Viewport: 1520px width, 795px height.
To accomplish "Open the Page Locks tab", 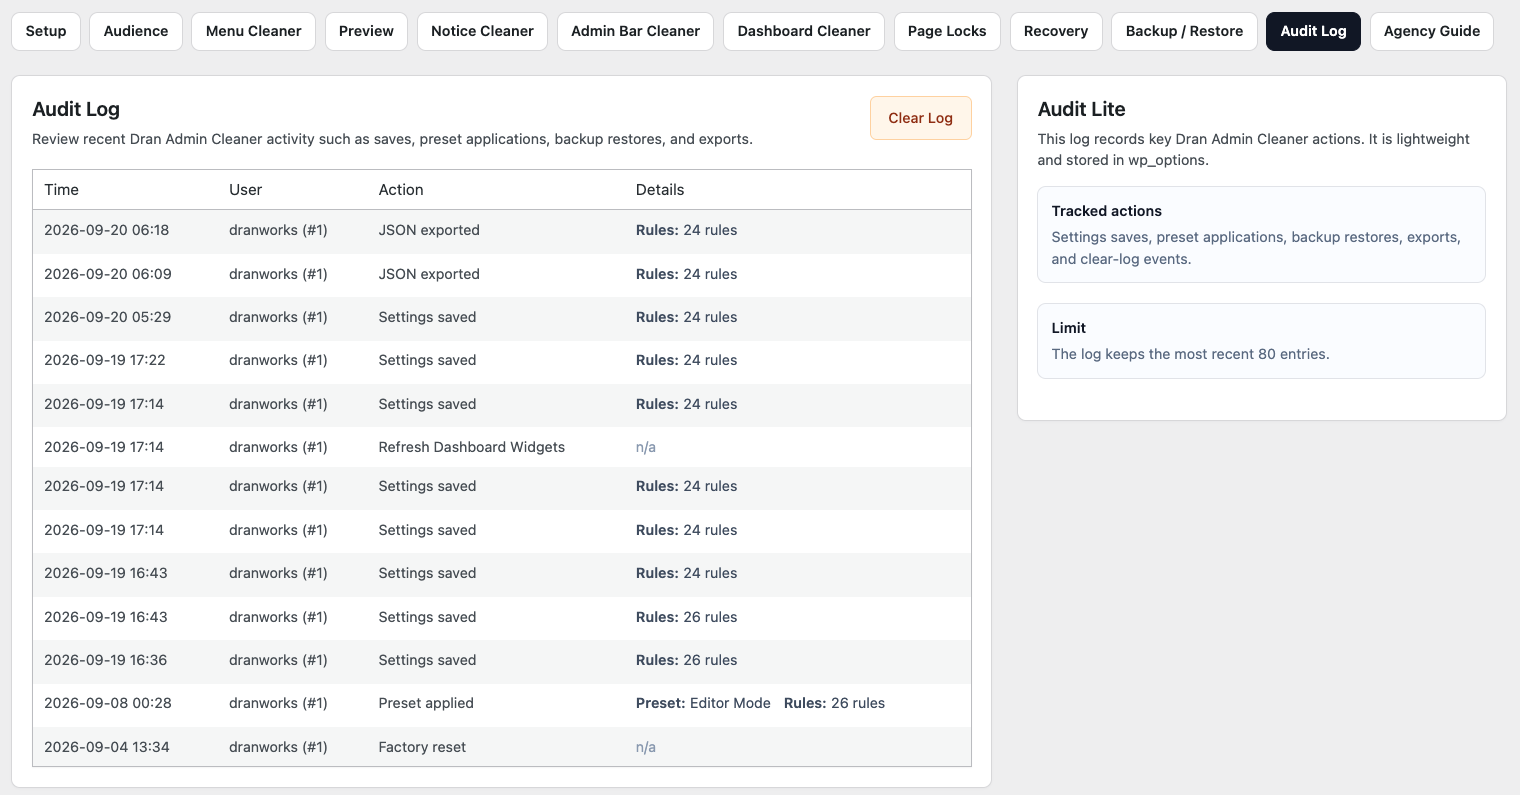I will point(947,31).
